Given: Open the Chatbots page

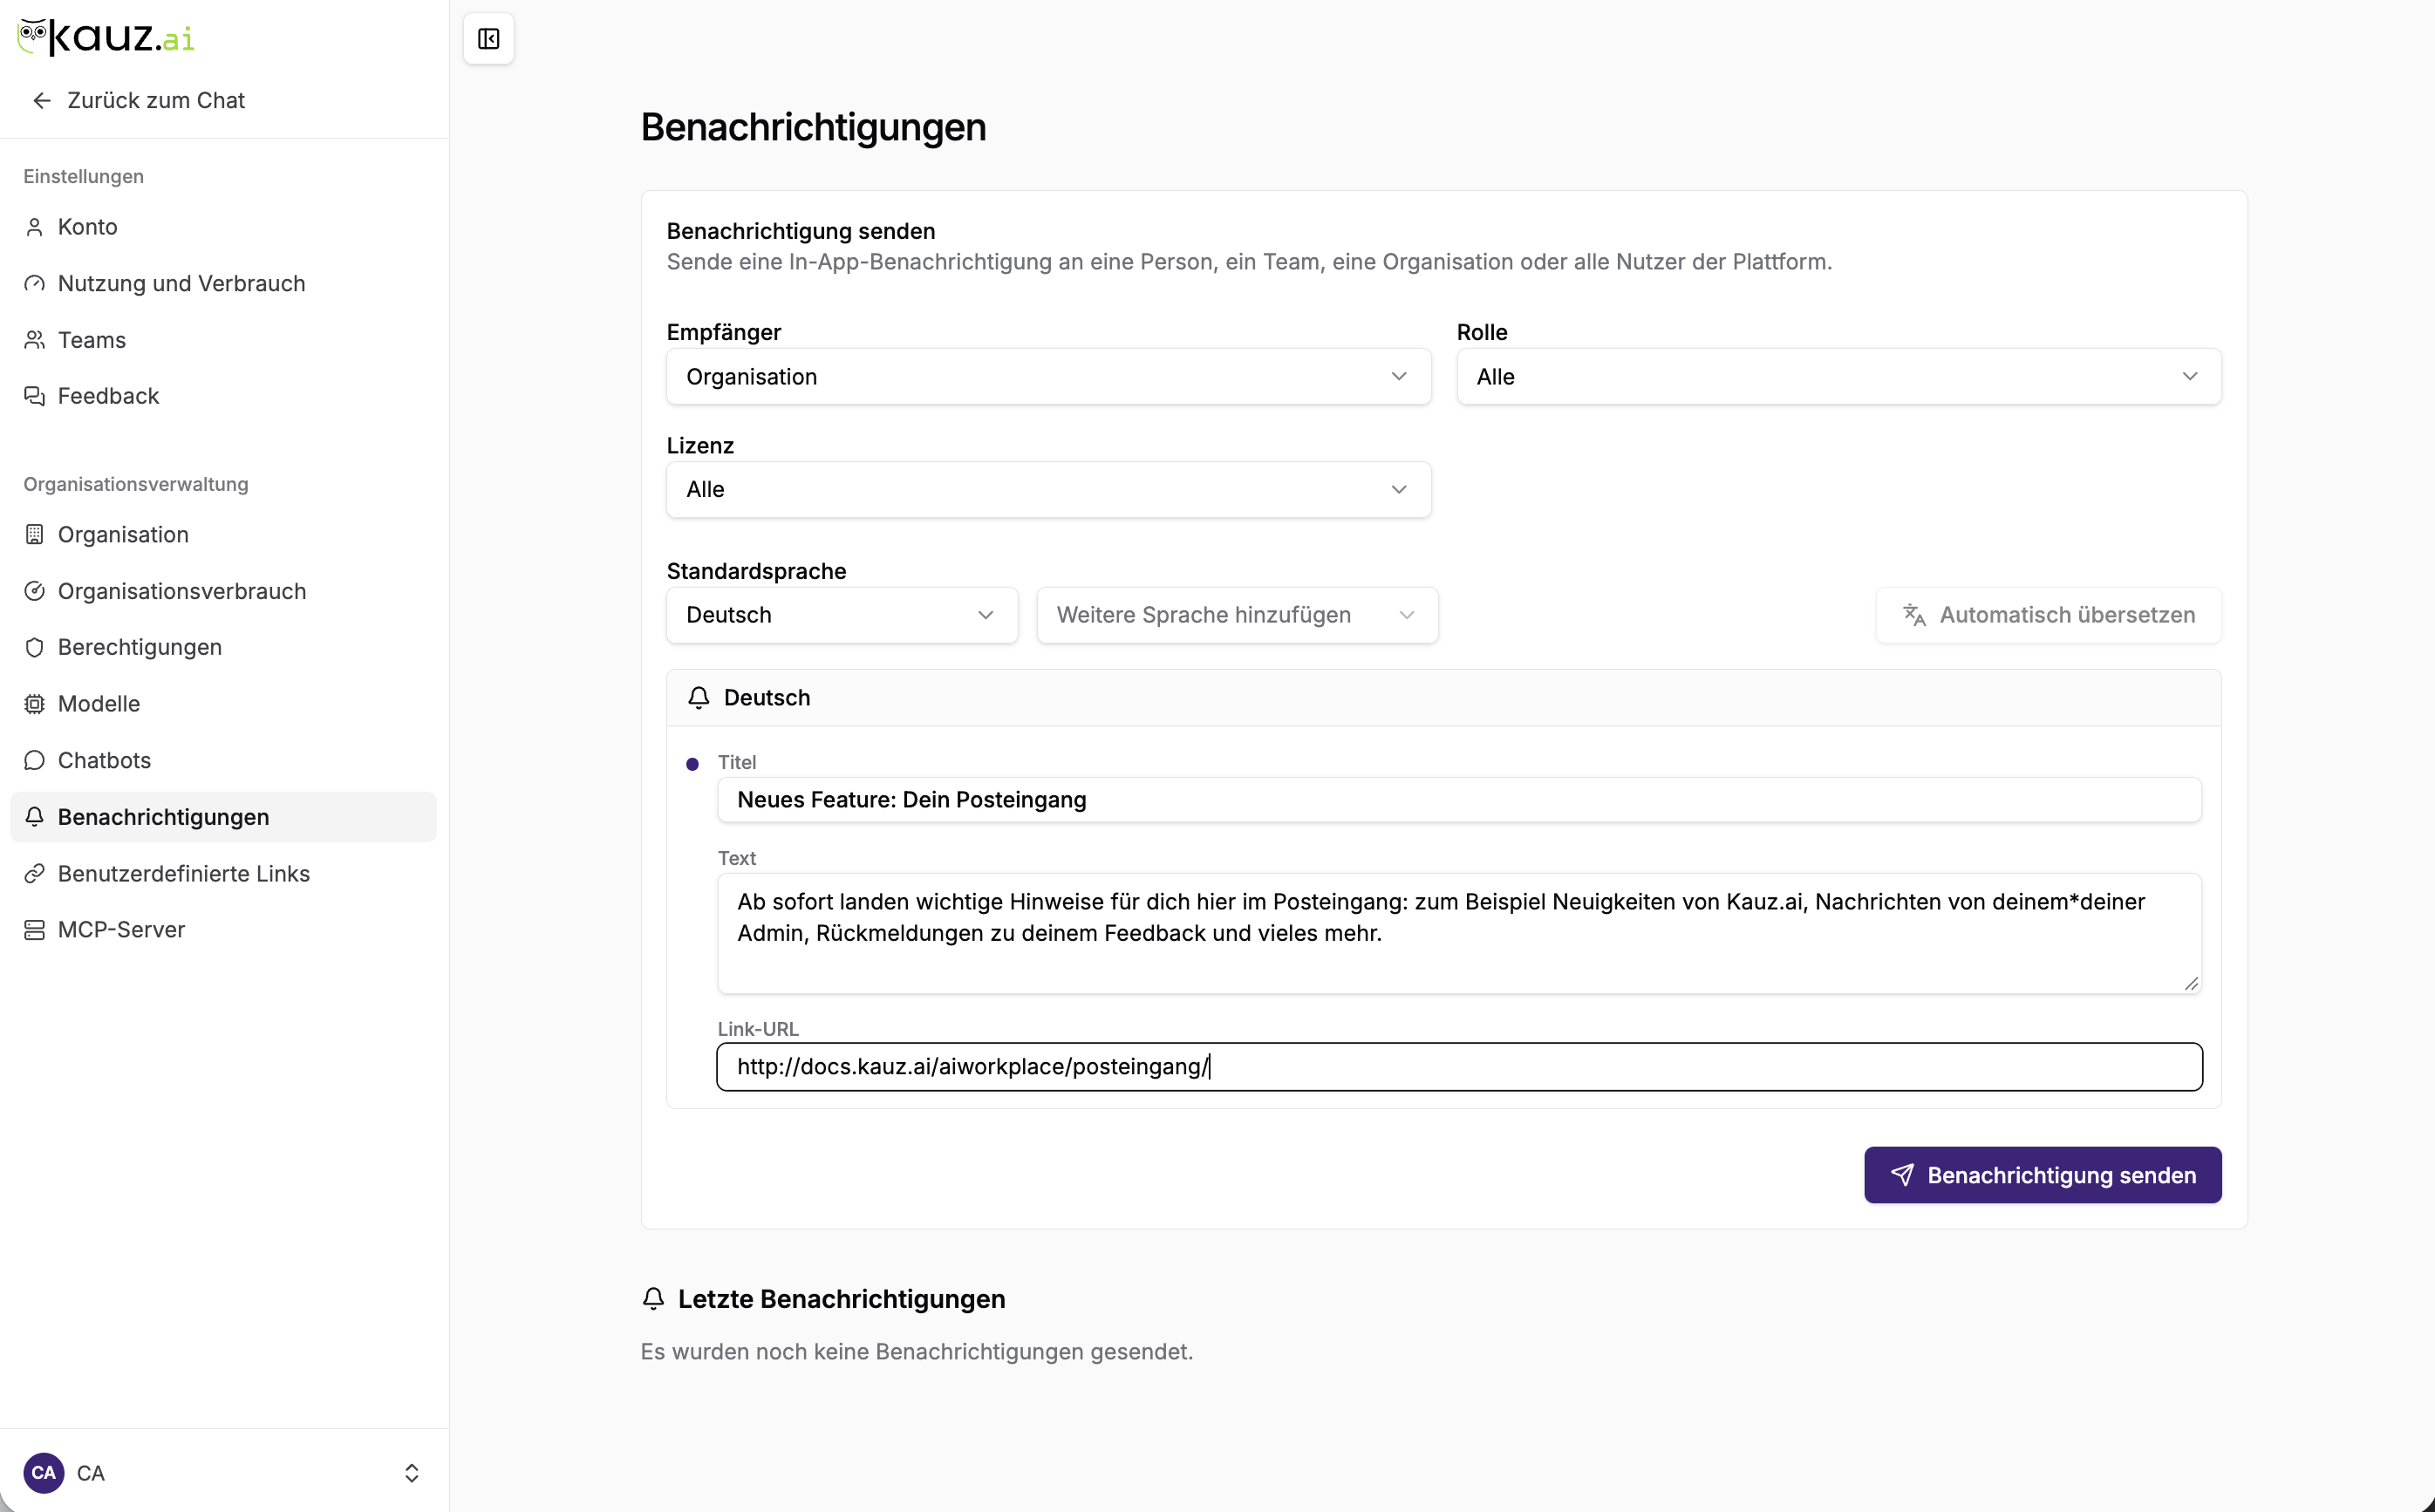Looking at the screenshot, I should [223, 761].
